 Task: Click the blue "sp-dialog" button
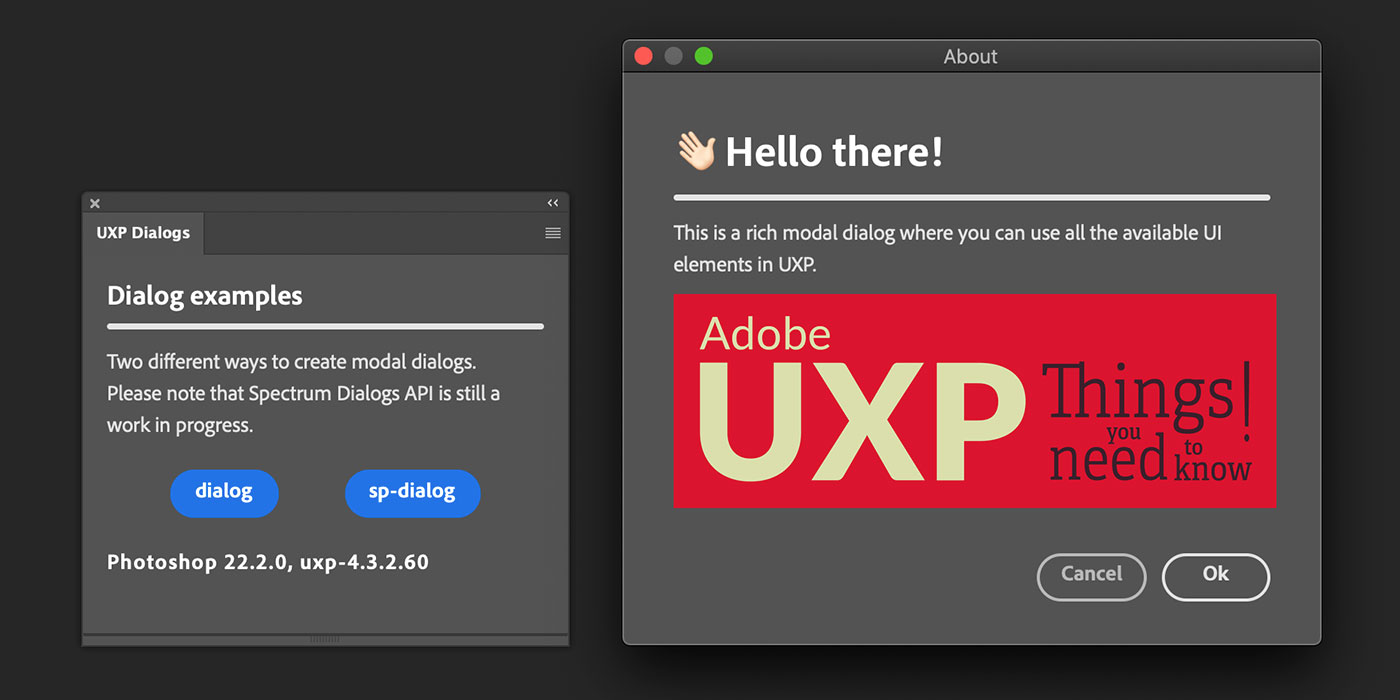pos(412,493)
